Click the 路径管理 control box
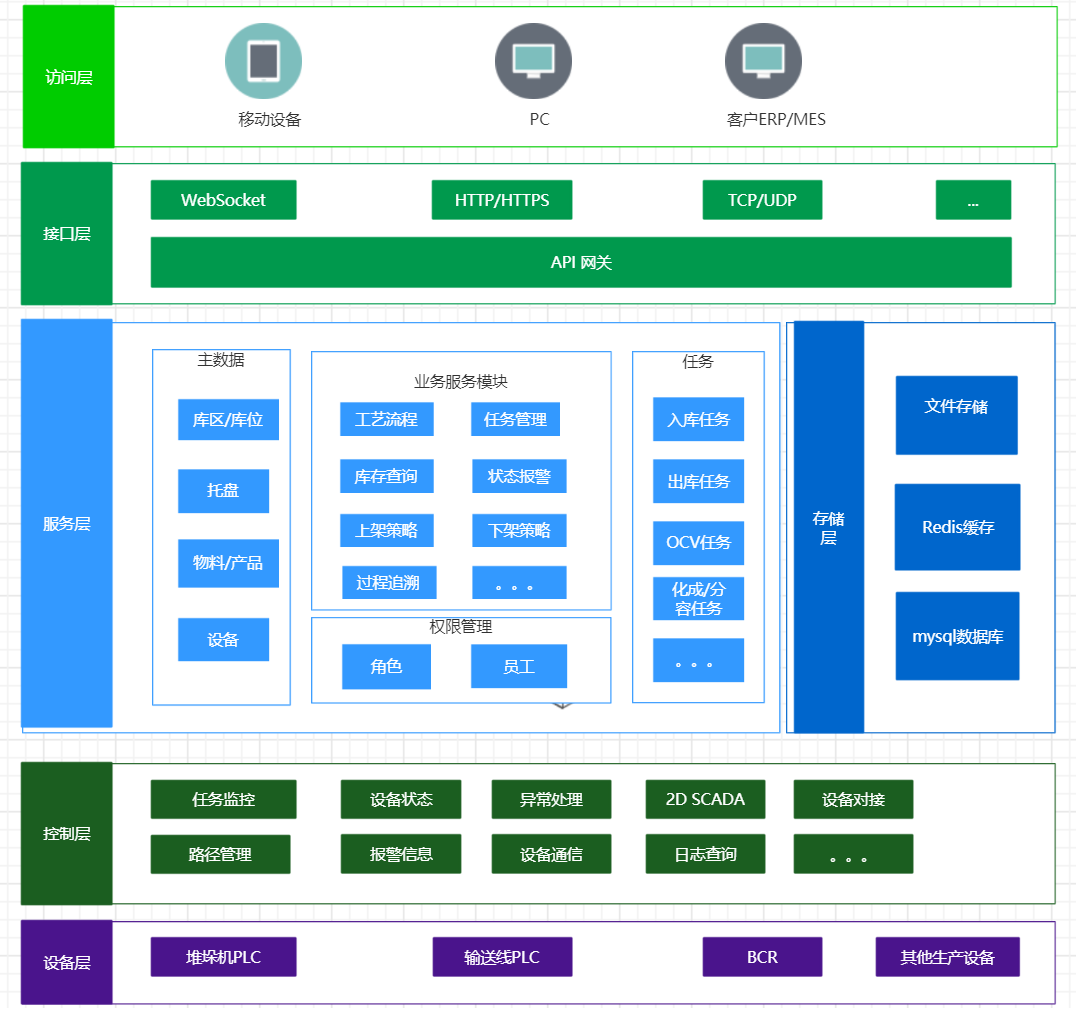Image resolution: width=1076 pixels, height=1009 pixels. pyautogui.click(x=220, y=854)
